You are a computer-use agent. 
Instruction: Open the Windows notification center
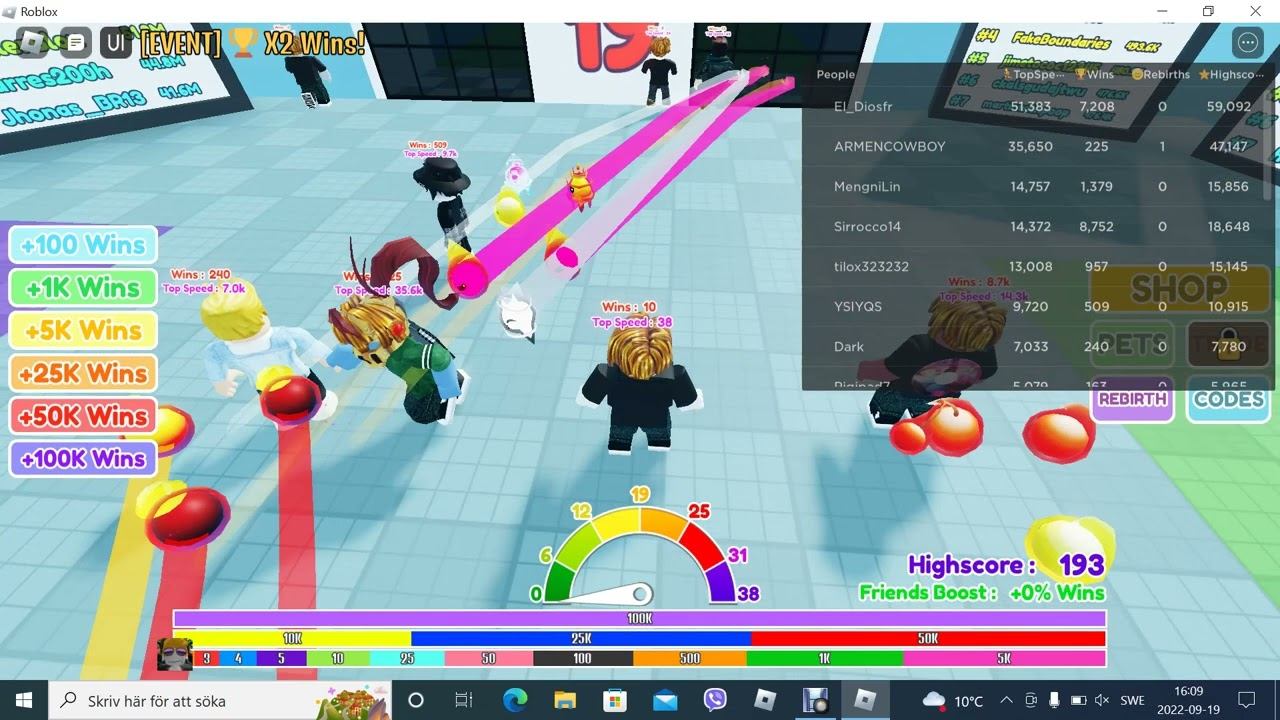pos(1247,700)
